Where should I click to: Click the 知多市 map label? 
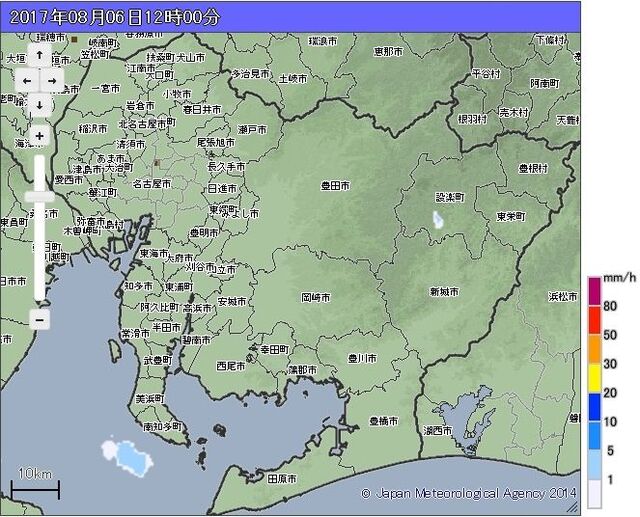[x=138, y=286]
